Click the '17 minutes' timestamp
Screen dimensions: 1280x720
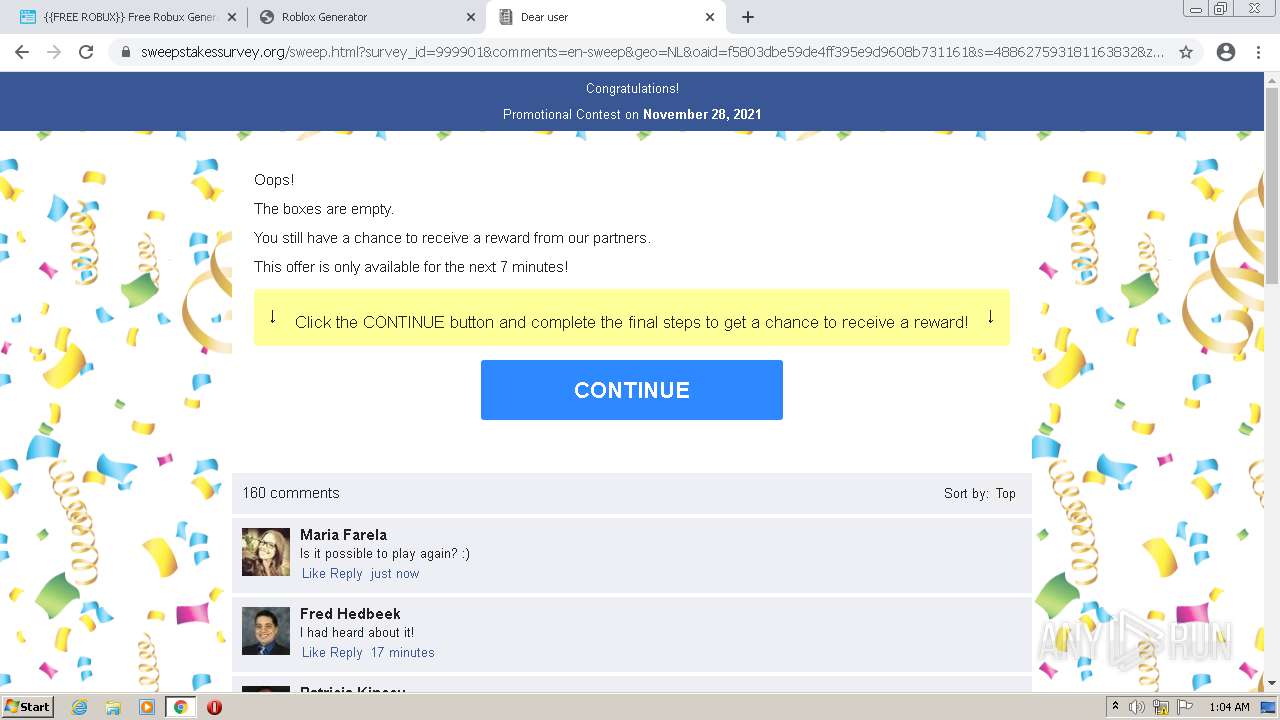[403, 653]
